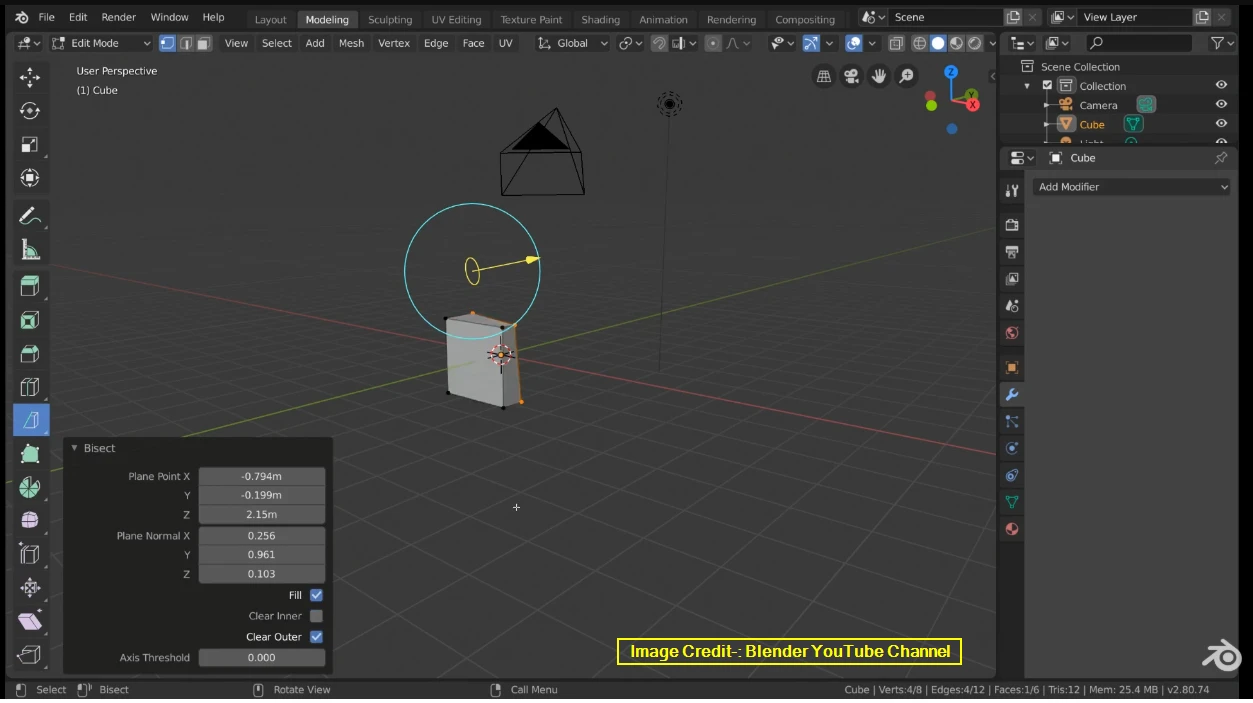Switch to the Sculpting workspace tab
The height and width of the screenshot is (703, 1253).
390,19
